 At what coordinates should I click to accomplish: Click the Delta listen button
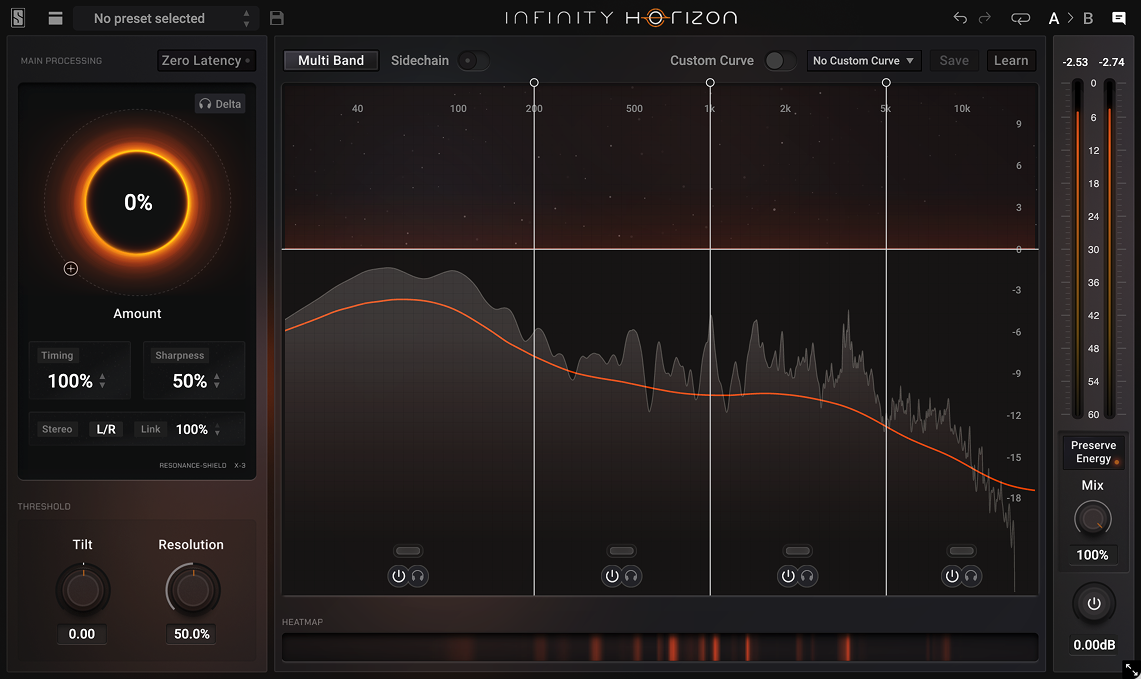(x=220, y=104)
